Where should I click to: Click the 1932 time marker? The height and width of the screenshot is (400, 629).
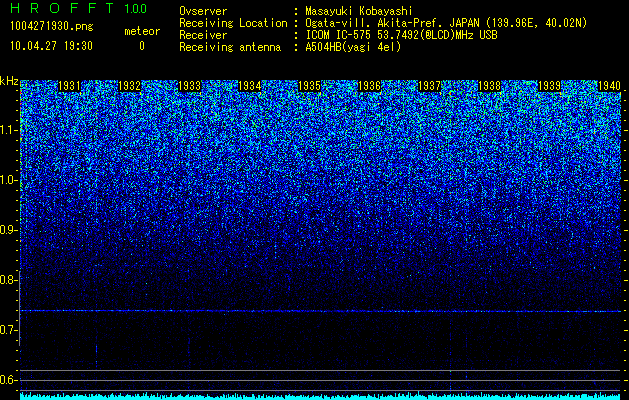[x=130, y=86]
